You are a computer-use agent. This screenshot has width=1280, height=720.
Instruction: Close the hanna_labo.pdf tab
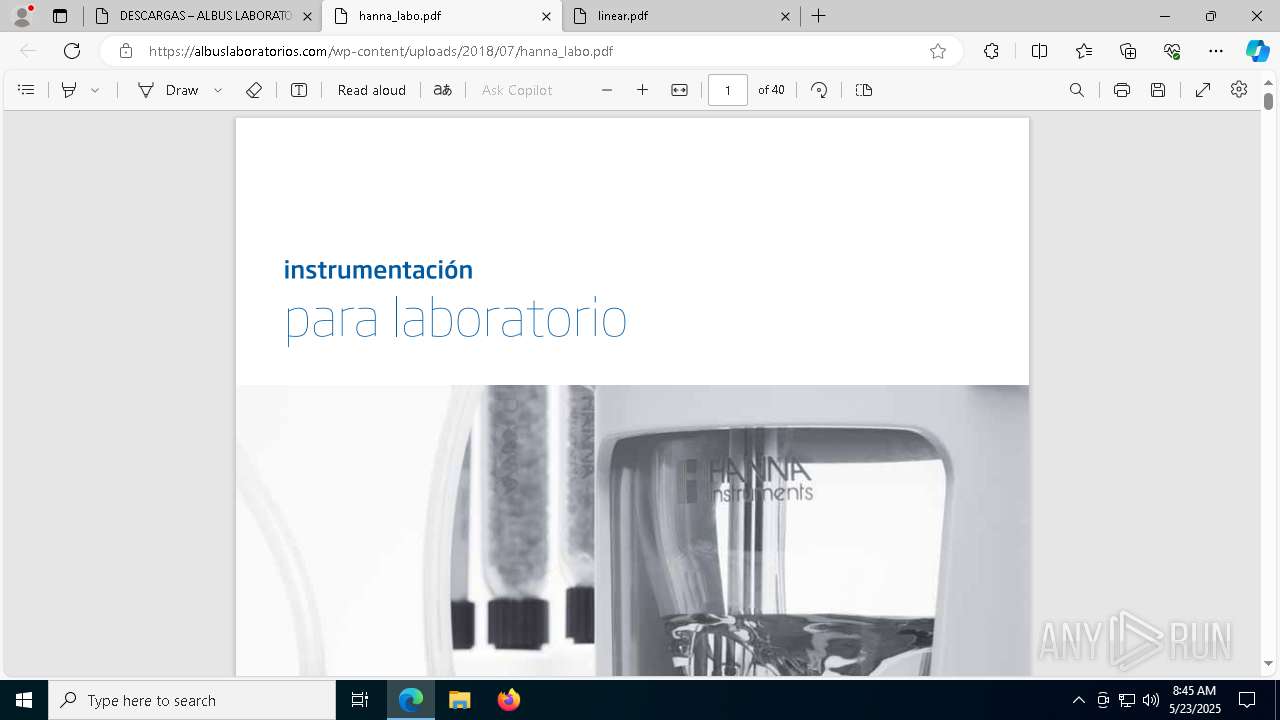tap(546, 16)
